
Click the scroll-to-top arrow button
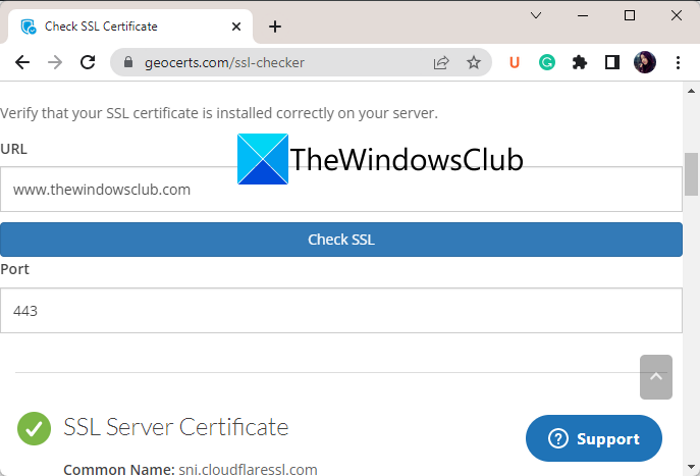coord(656,377)
